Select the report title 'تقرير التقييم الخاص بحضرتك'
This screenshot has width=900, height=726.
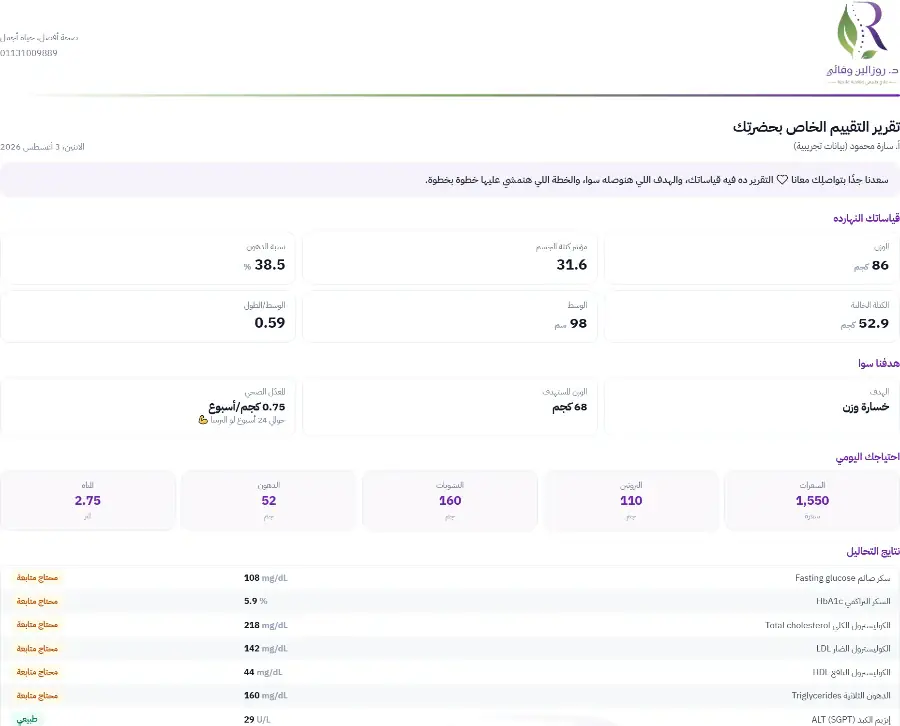point(816,127)
